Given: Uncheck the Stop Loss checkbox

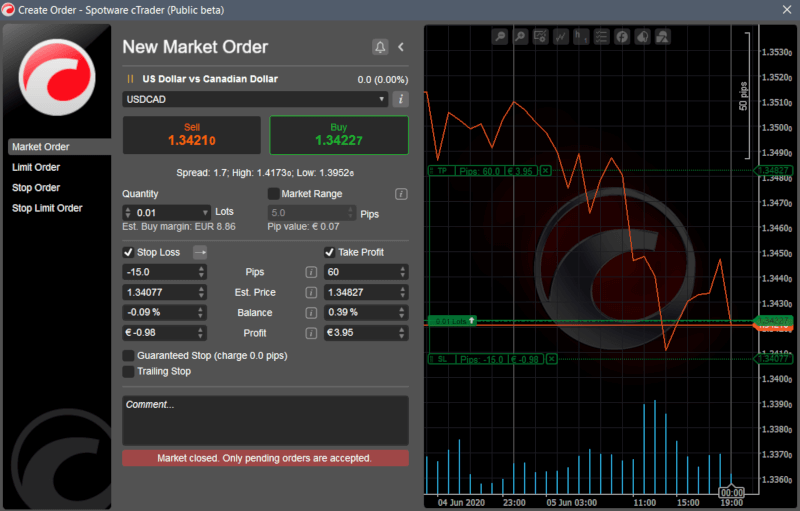Looking at the screenshot, I should pos(128,253).
